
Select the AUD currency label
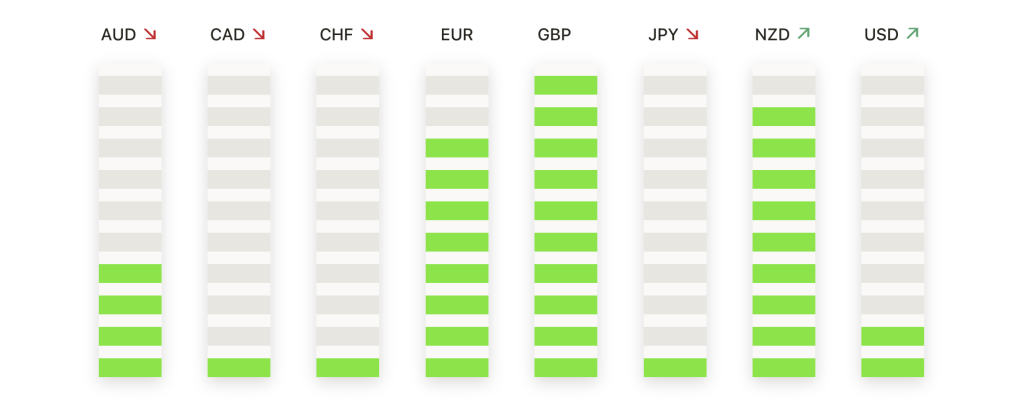[x=118, y=35]
